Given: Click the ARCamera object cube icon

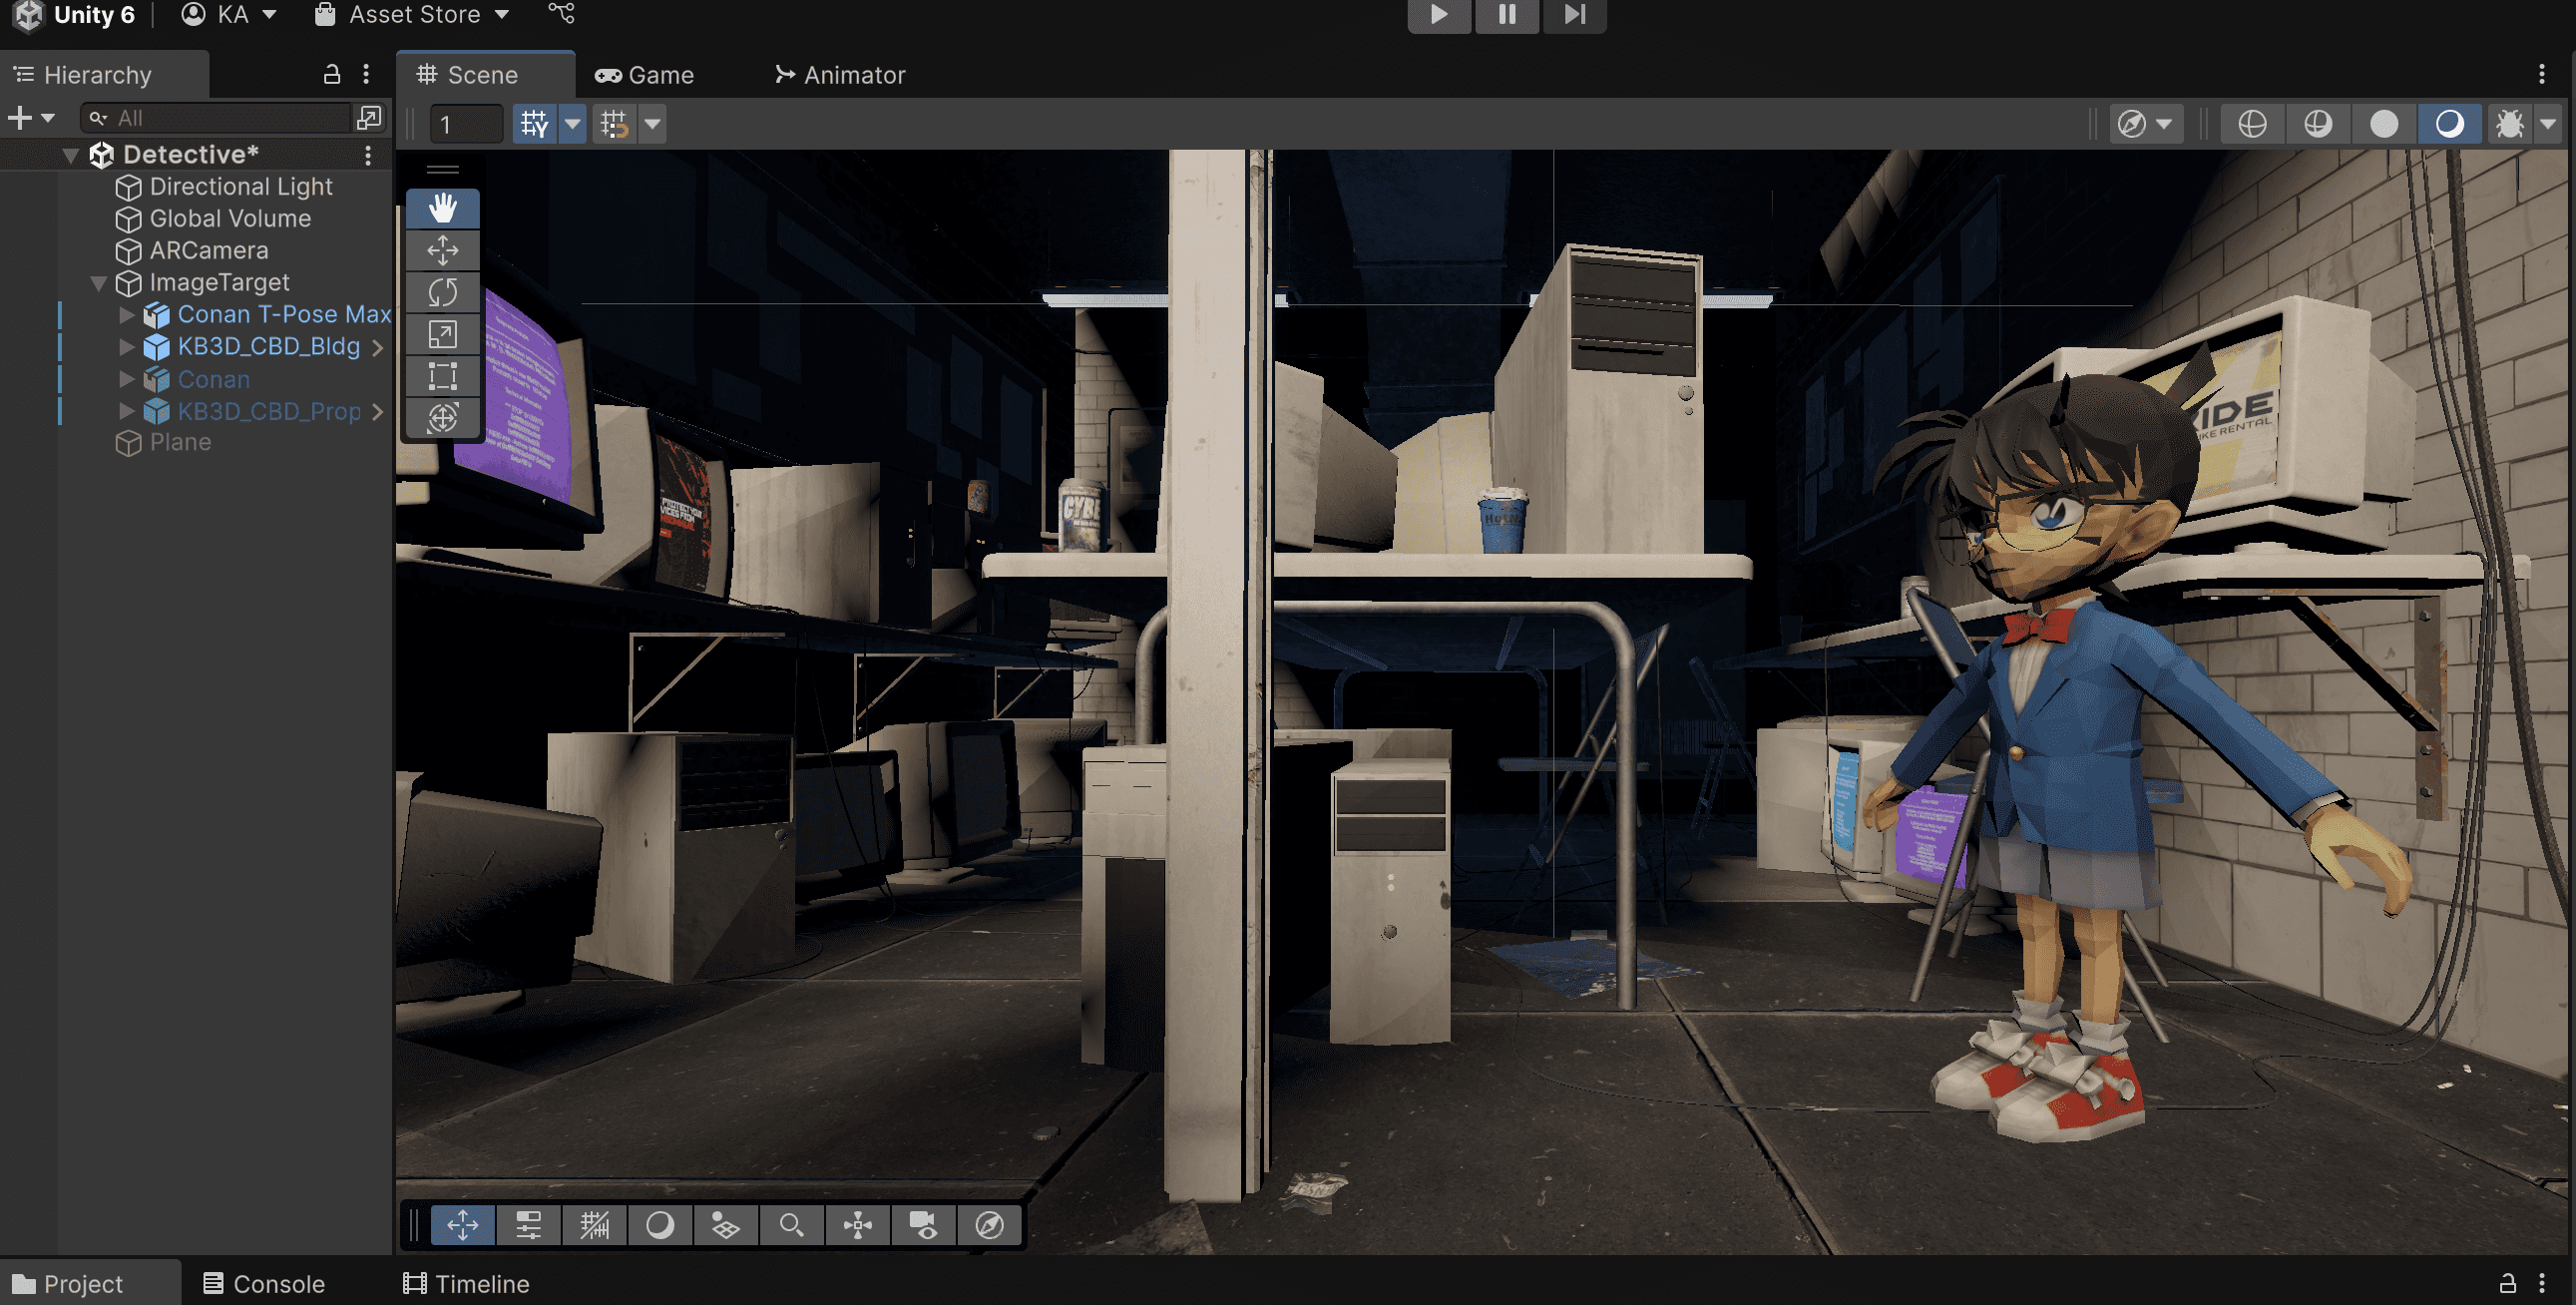Looking at the screenshot, I should pyautogui.click(x=128, y=251).
